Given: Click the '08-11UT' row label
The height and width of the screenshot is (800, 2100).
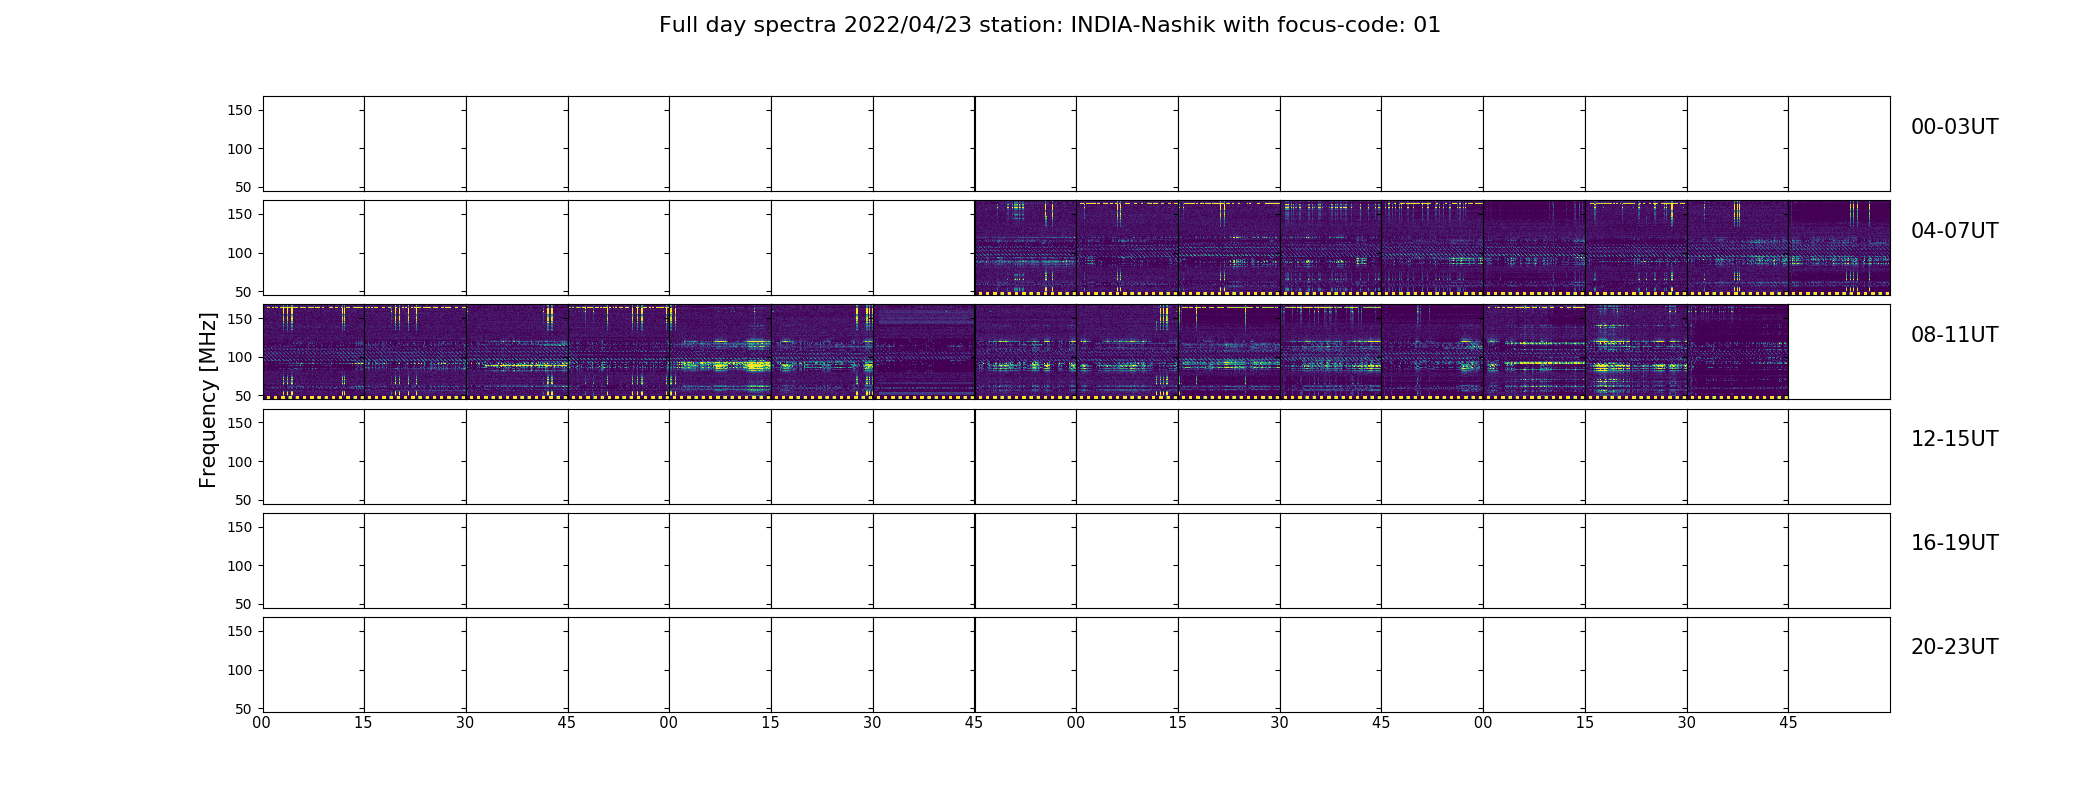Looking at the screenshot, I should pyautogui.click(x=1954, y=335).
